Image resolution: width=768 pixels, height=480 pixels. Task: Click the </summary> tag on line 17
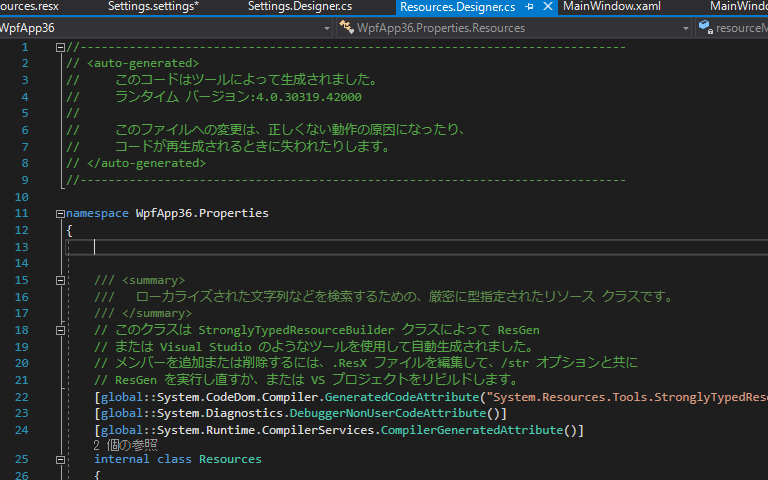pos(157,313)
